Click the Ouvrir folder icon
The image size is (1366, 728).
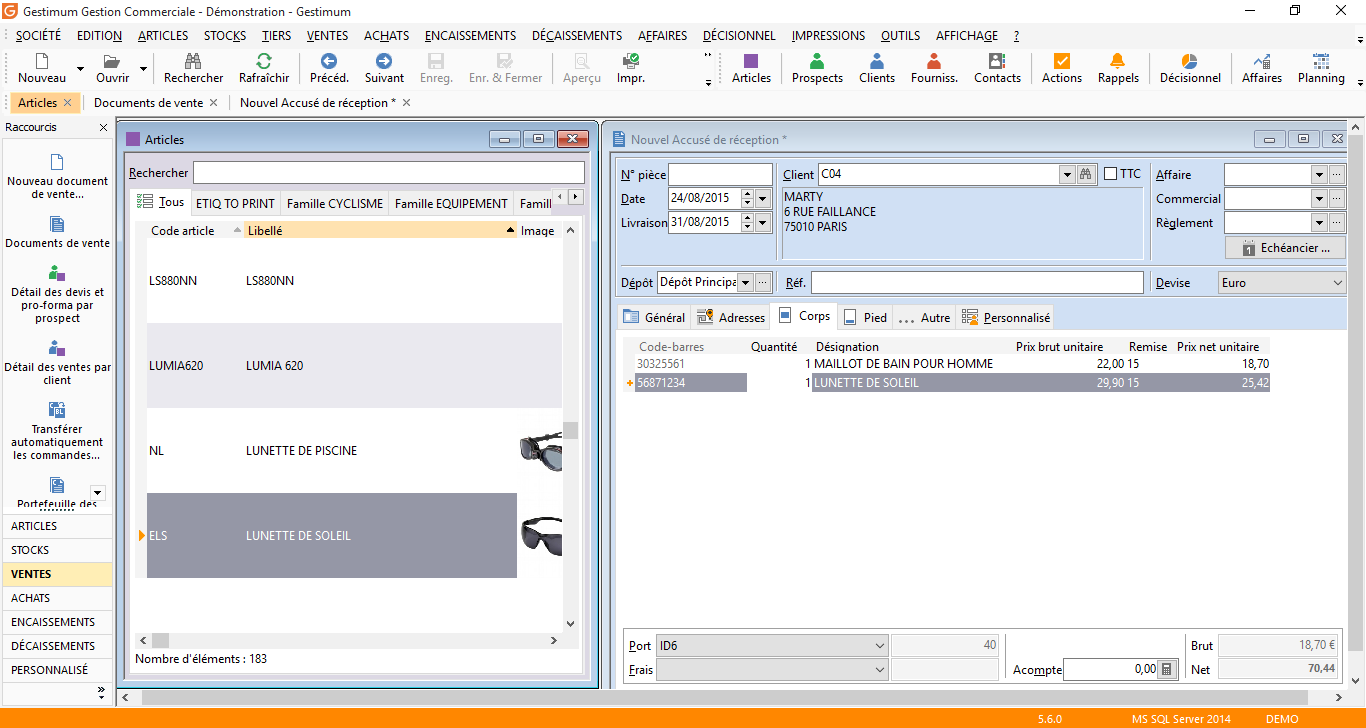tap(112, 61)
